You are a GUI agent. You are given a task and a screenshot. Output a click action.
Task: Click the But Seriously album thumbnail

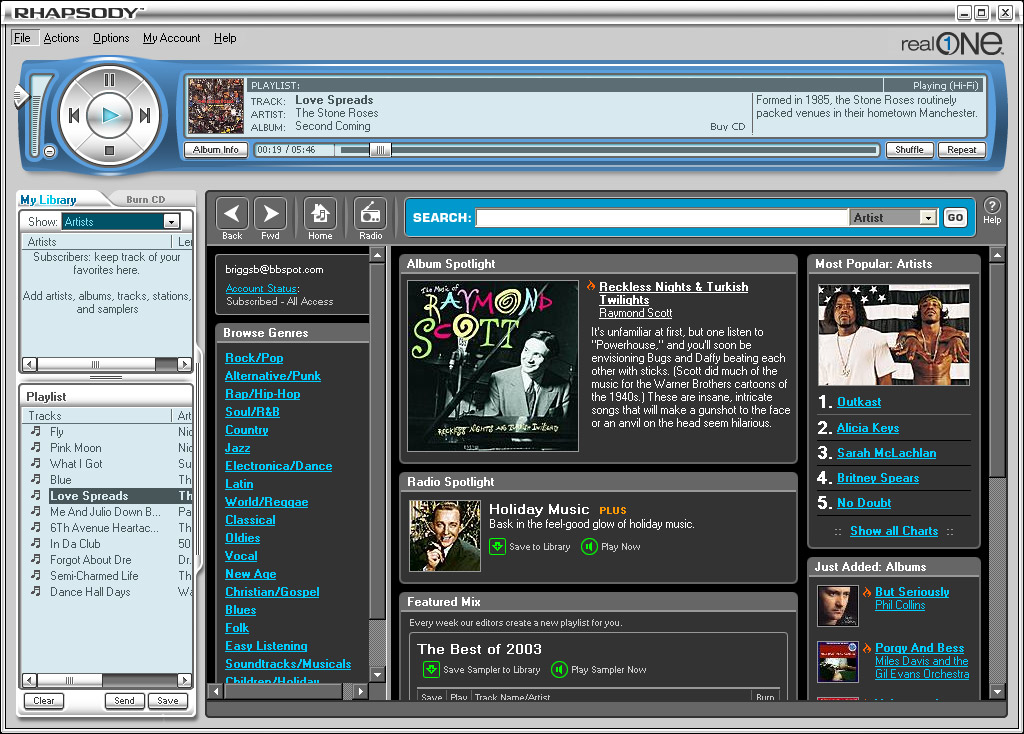[838, 605]
